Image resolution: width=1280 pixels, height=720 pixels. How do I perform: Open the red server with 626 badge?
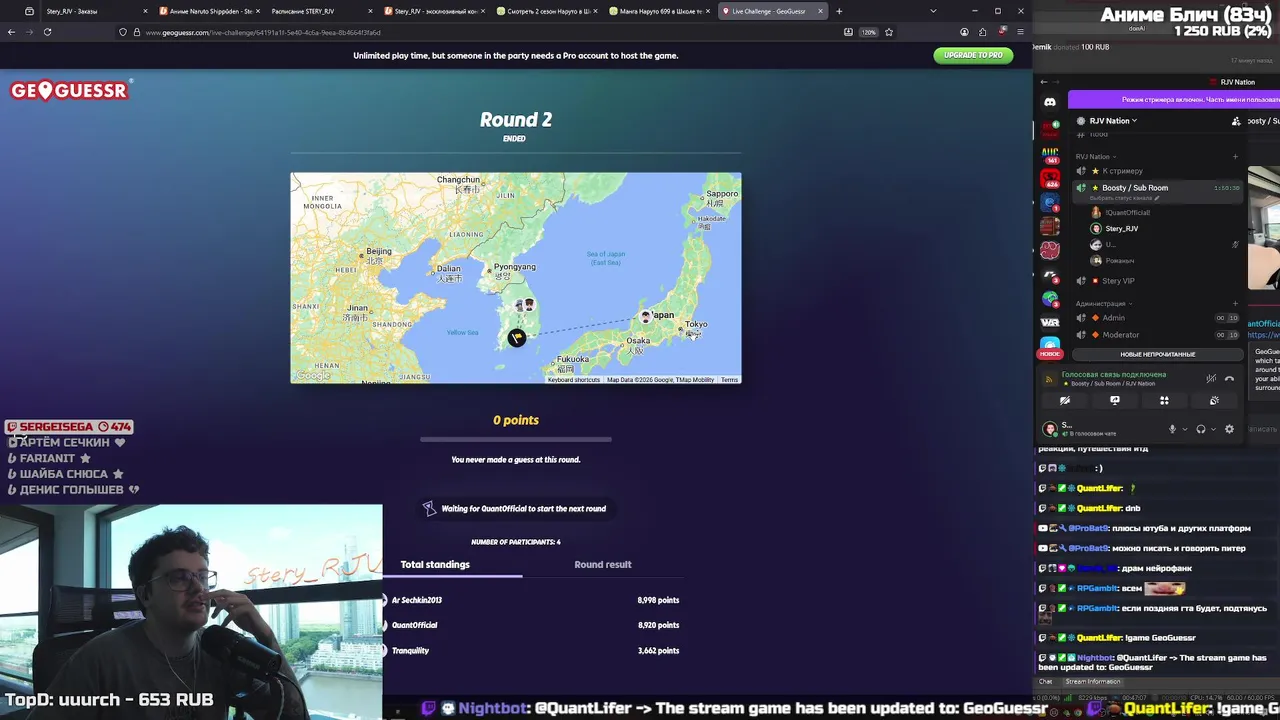pyautogui.click(x=1050, y=179)
